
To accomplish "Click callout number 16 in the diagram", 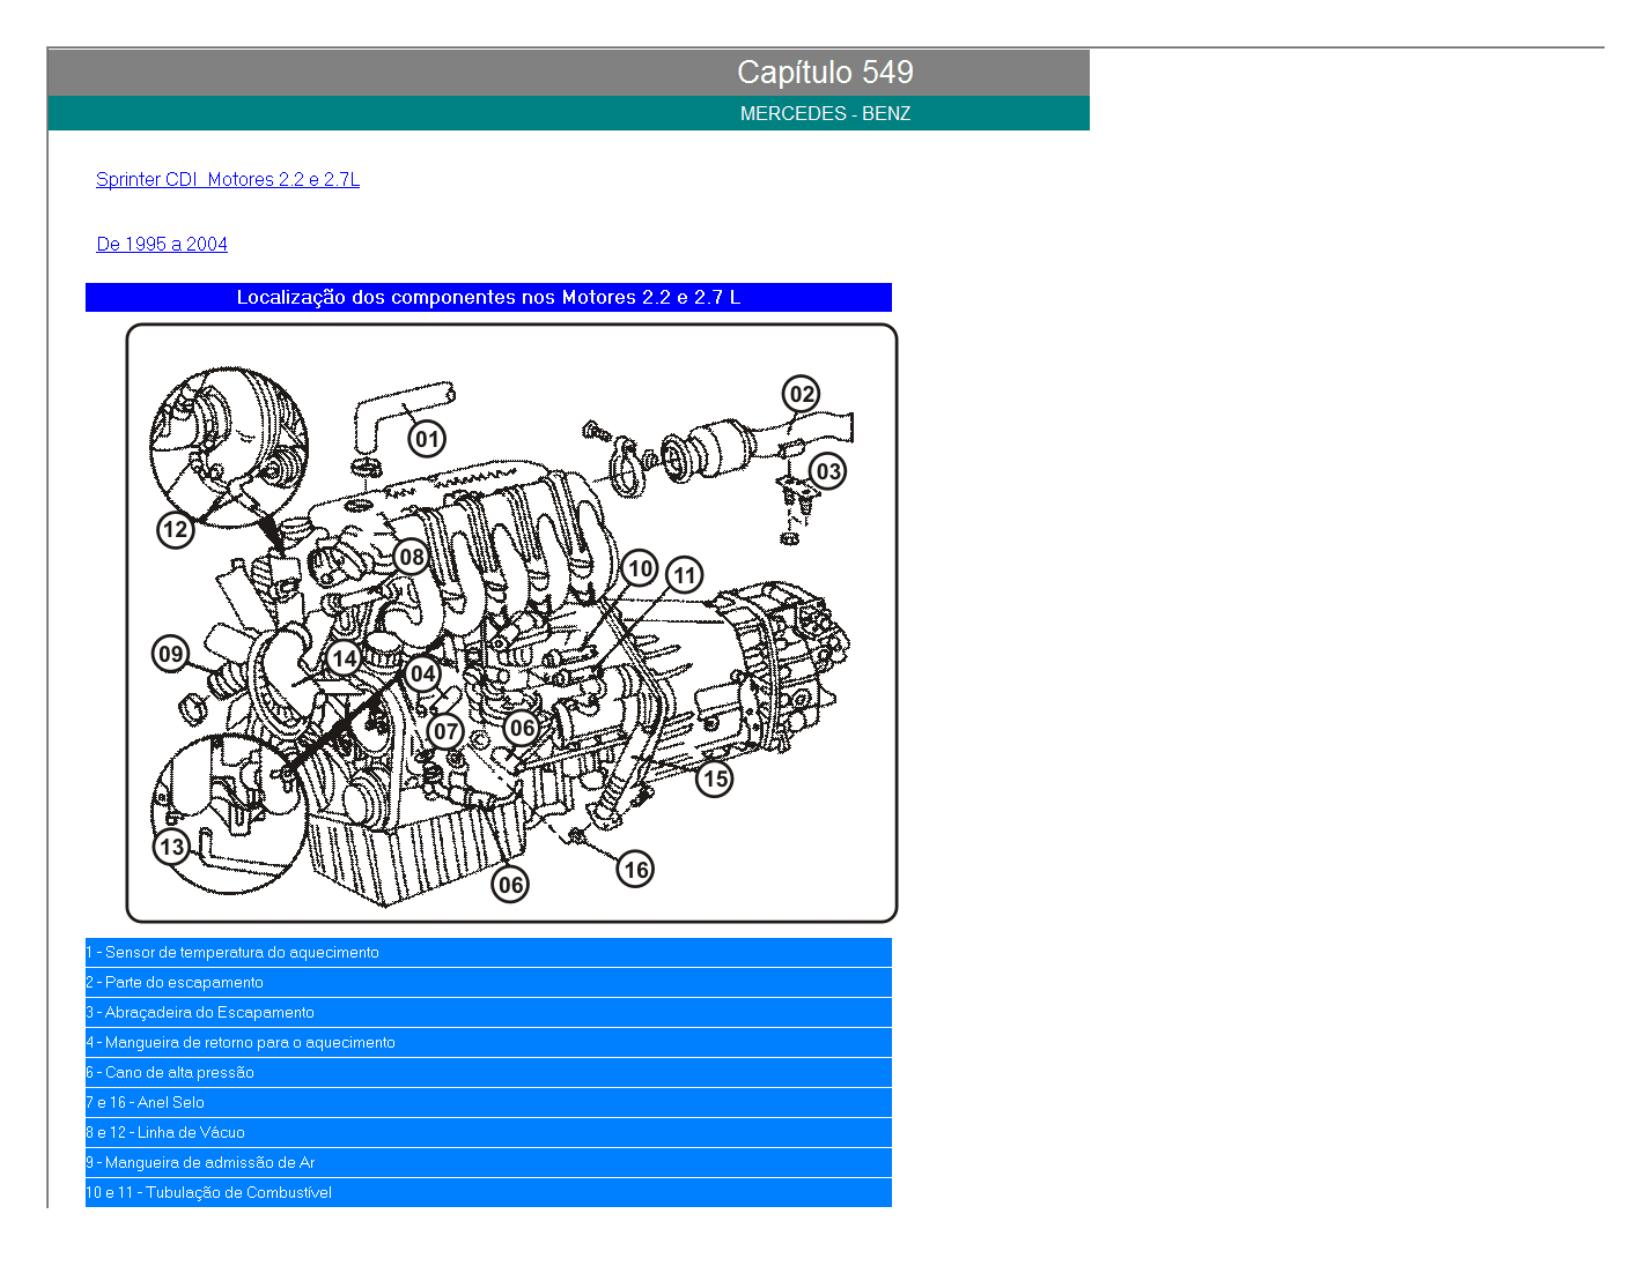I will click(x=636, y=870).
